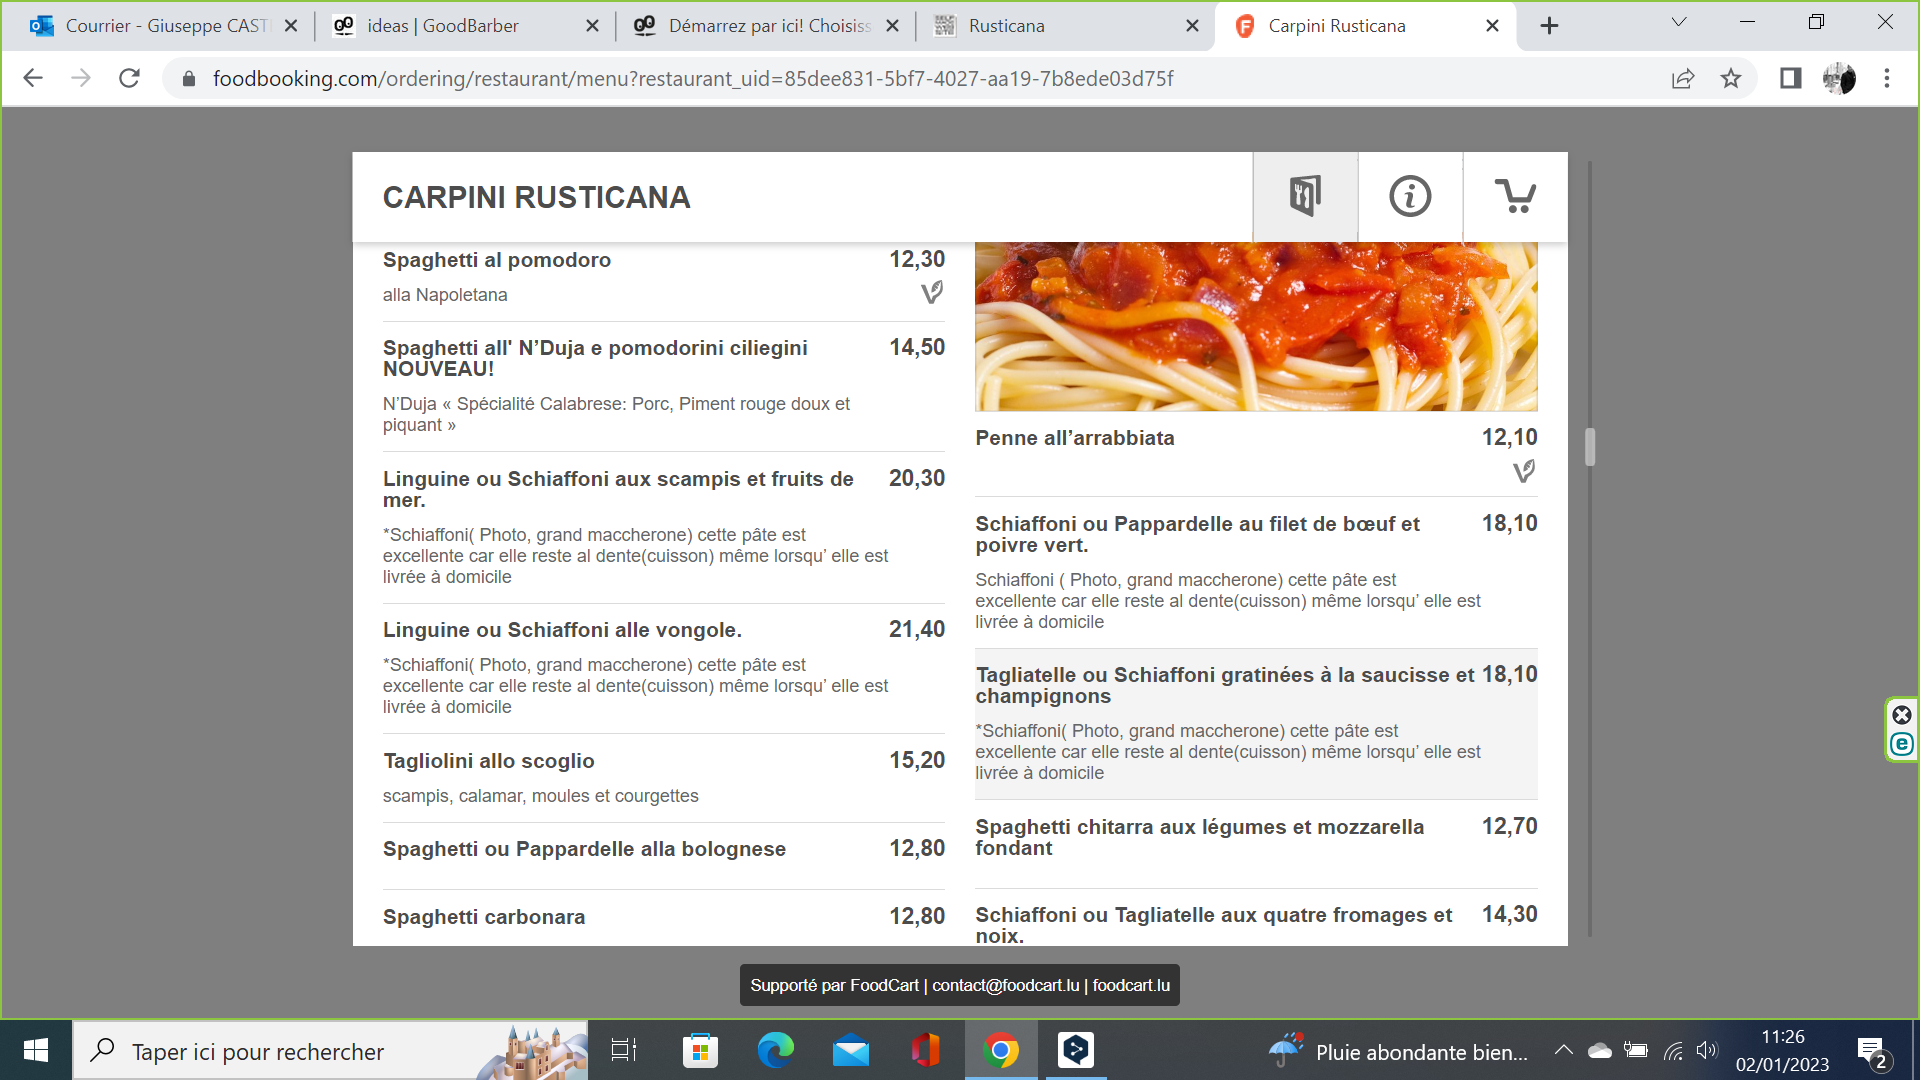Open Microsoft Office from taskbar
The height and width of the screenshot is (1080, 1920).
click(x=926, y=1050)
